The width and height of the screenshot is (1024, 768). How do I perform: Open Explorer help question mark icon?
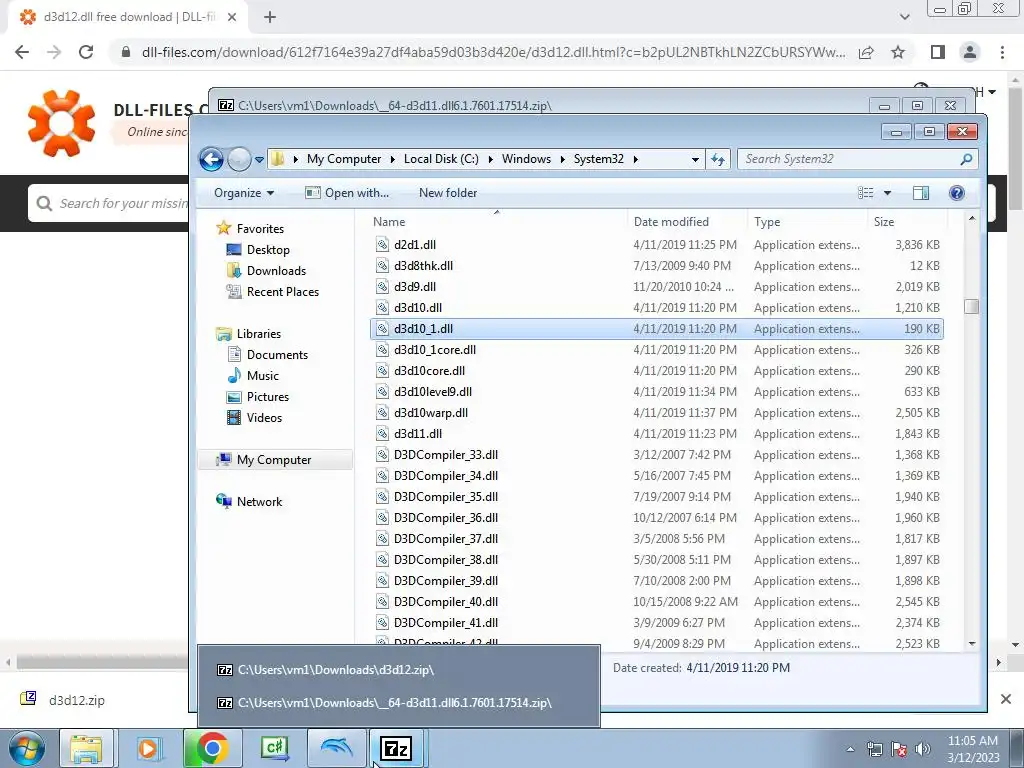tap(957, 193)
